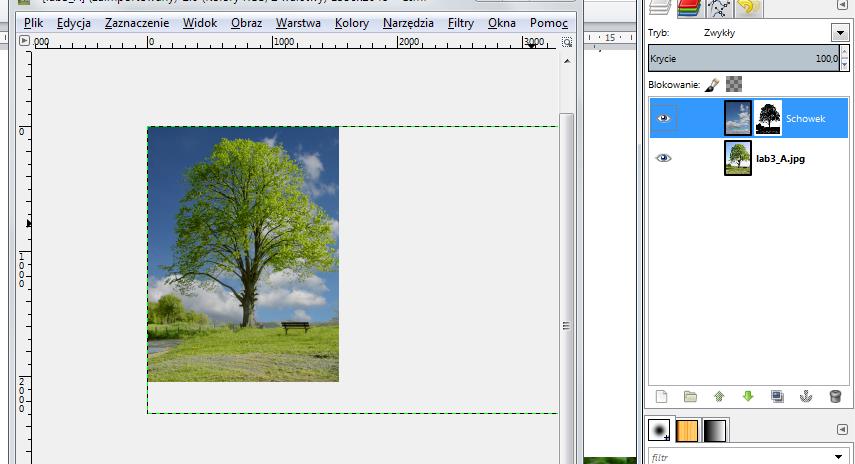The image size is (855, 464).
Task: Open the filtr dropdown arrow
Action: 839,457
